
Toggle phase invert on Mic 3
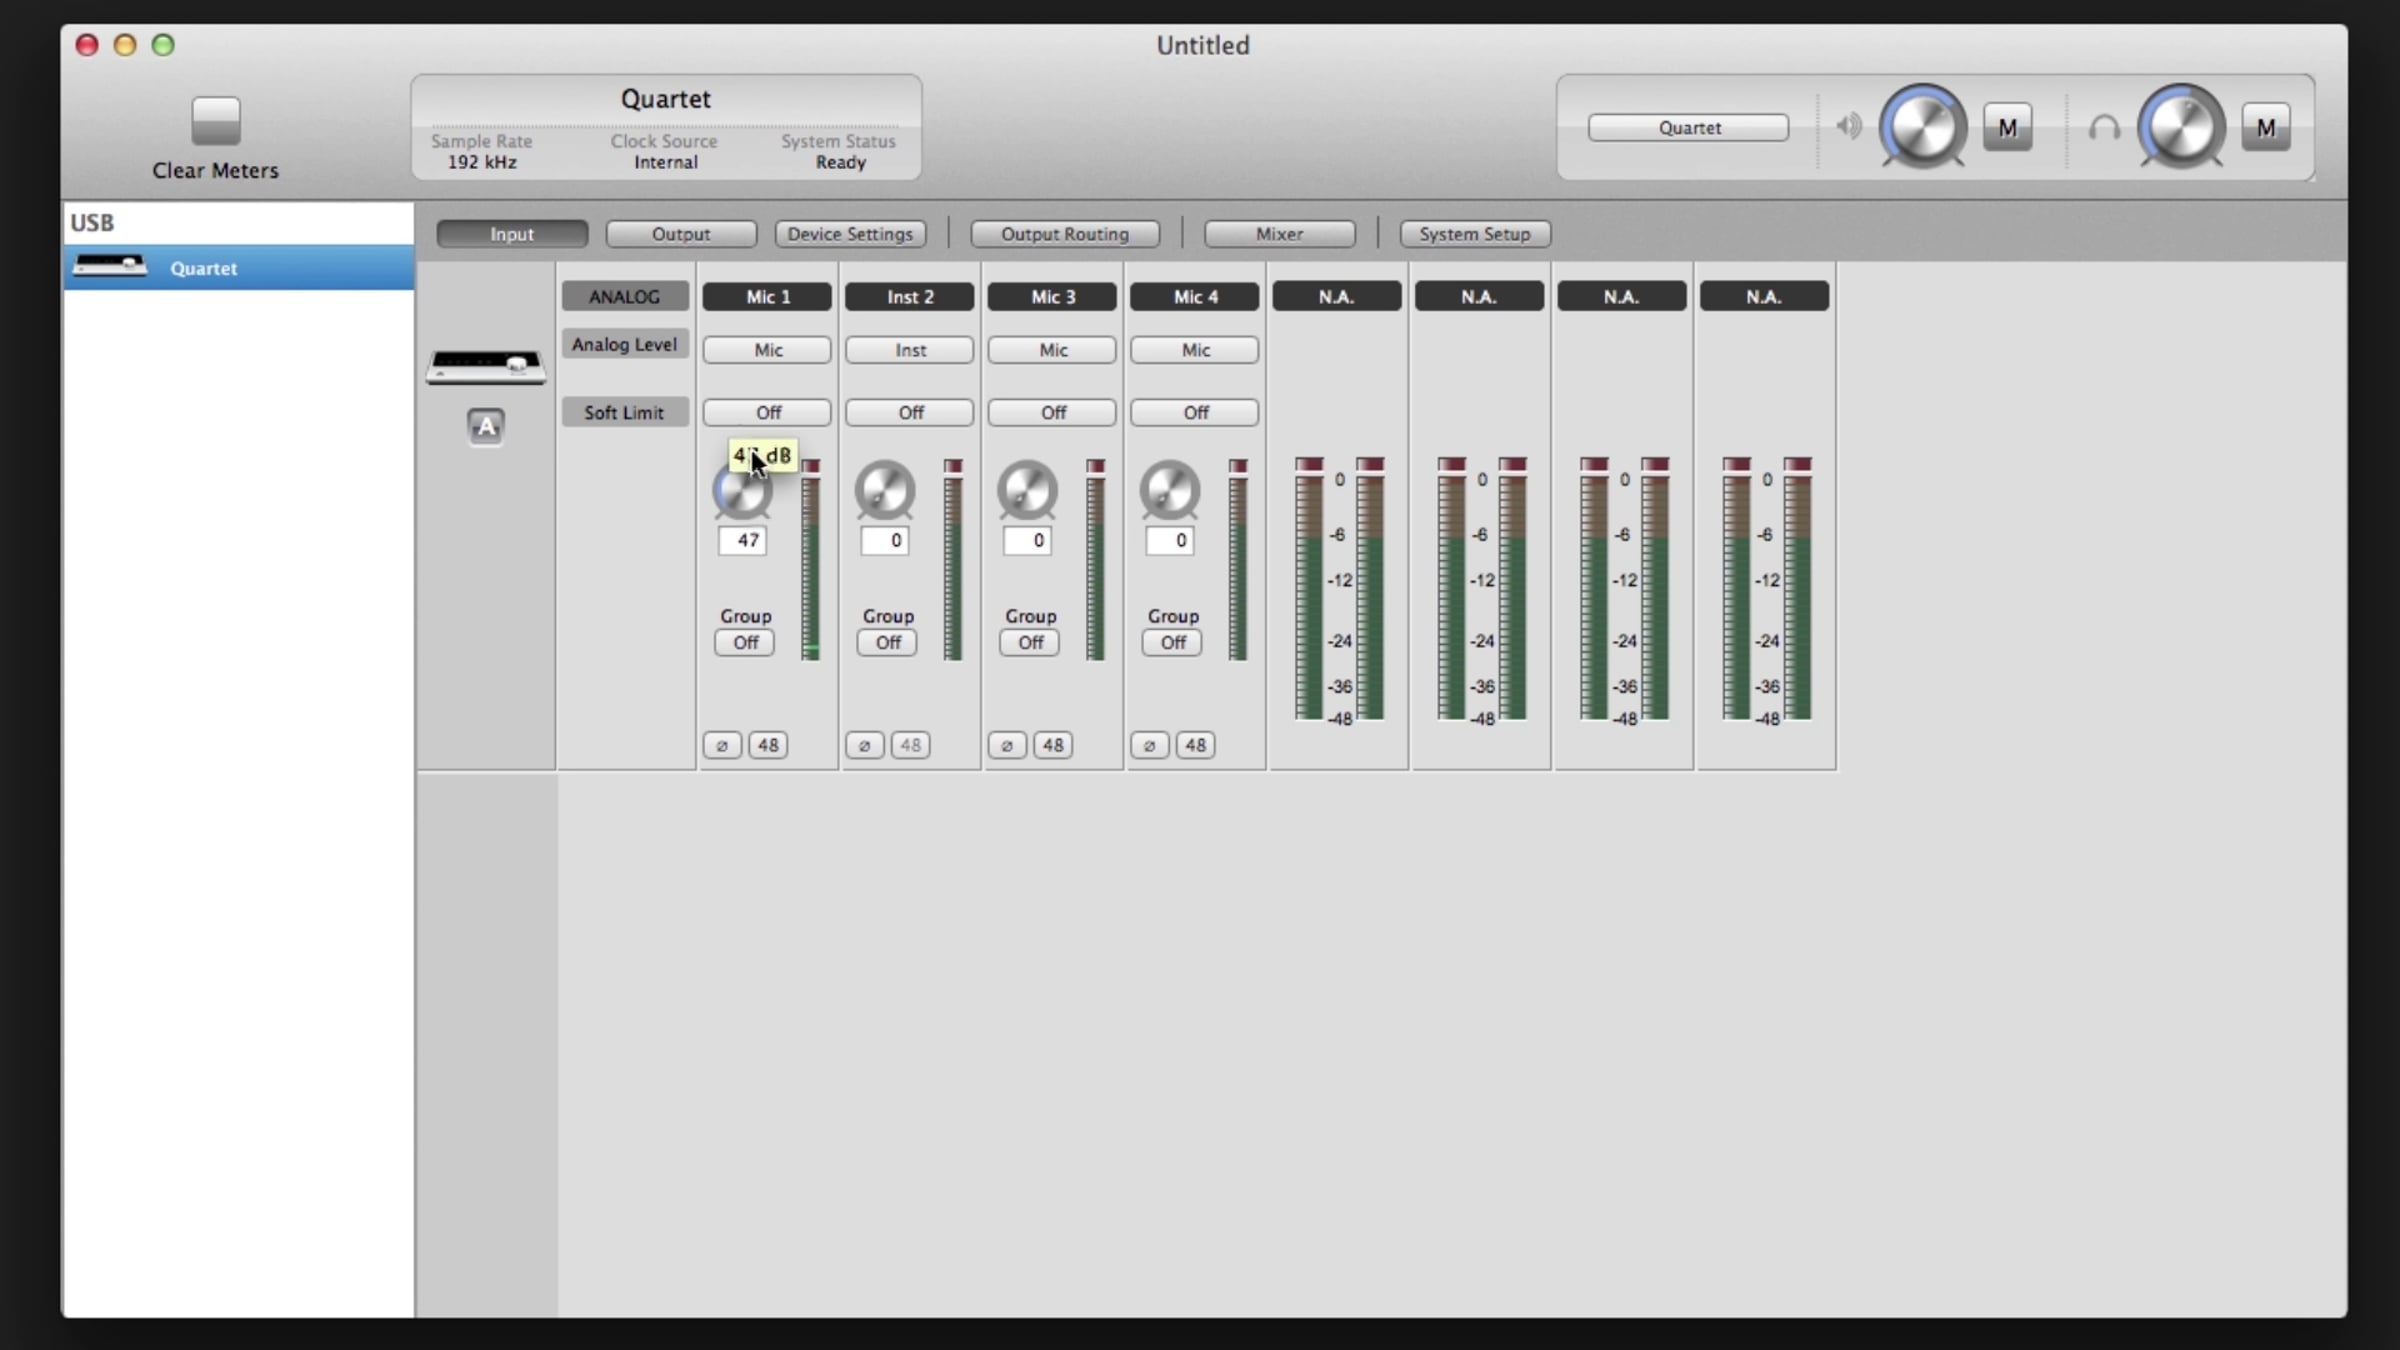tap(1007, 745)
